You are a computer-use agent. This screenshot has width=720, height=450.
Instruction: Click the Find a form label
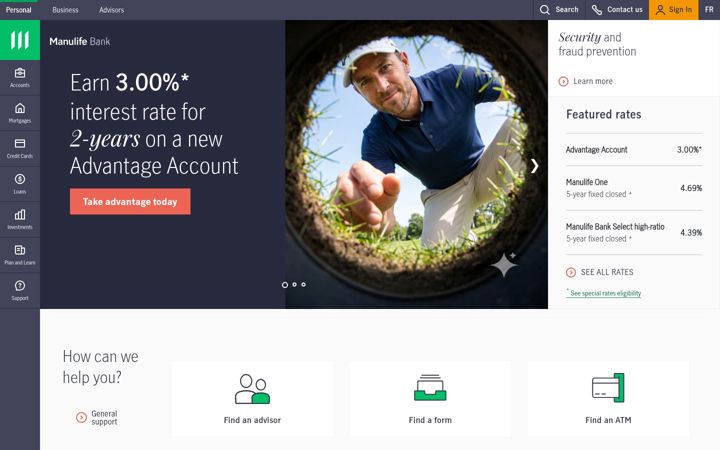[430, 420]
